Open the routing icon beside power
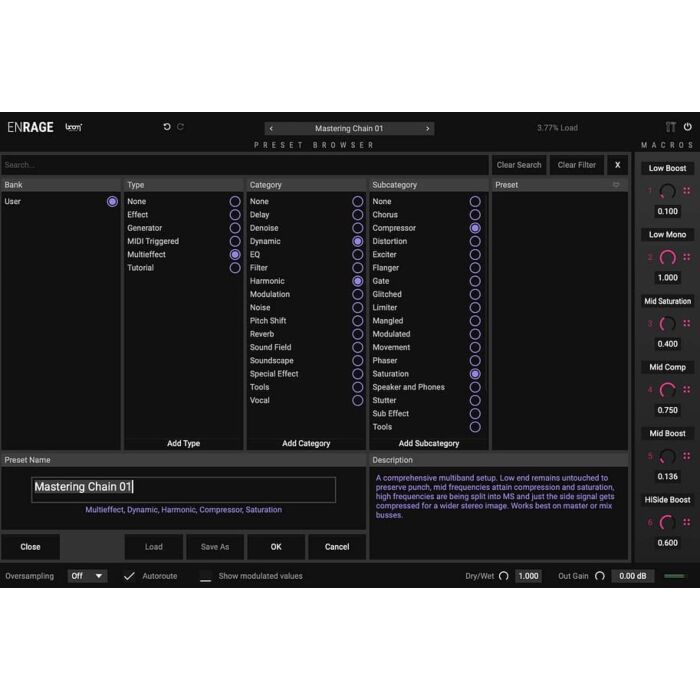This screenshot has width=700, height=700. (671, 127)
